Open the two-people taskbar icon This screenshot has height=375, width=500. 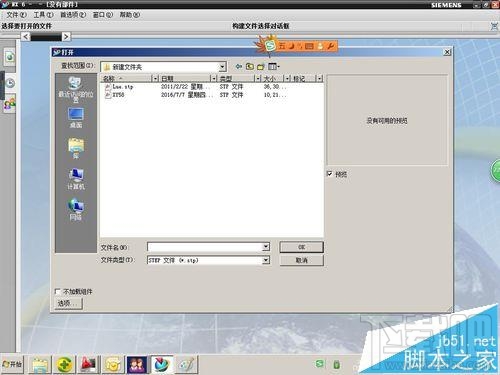coord(137,364)
